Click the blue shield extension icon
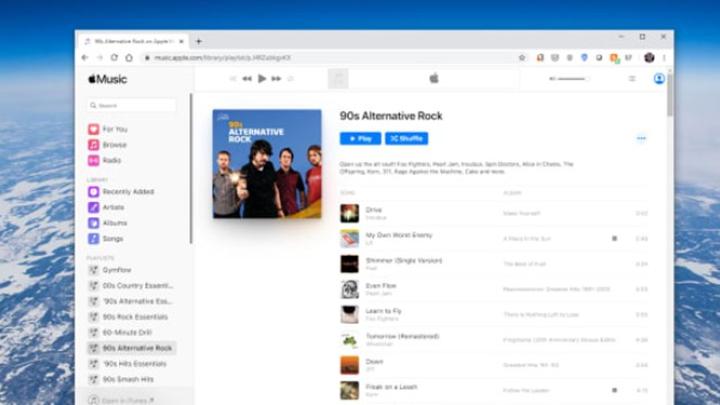The image size is (720, 405). pyautogui.click(x=584, y=57)
